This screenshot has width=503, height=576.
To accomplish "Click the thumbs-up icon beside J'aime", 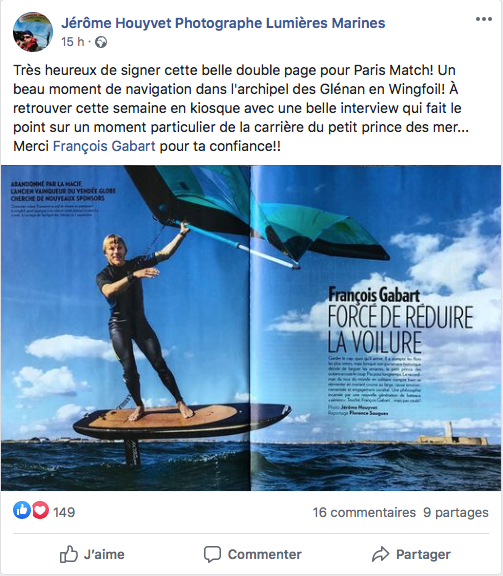I will click(69, 554).
